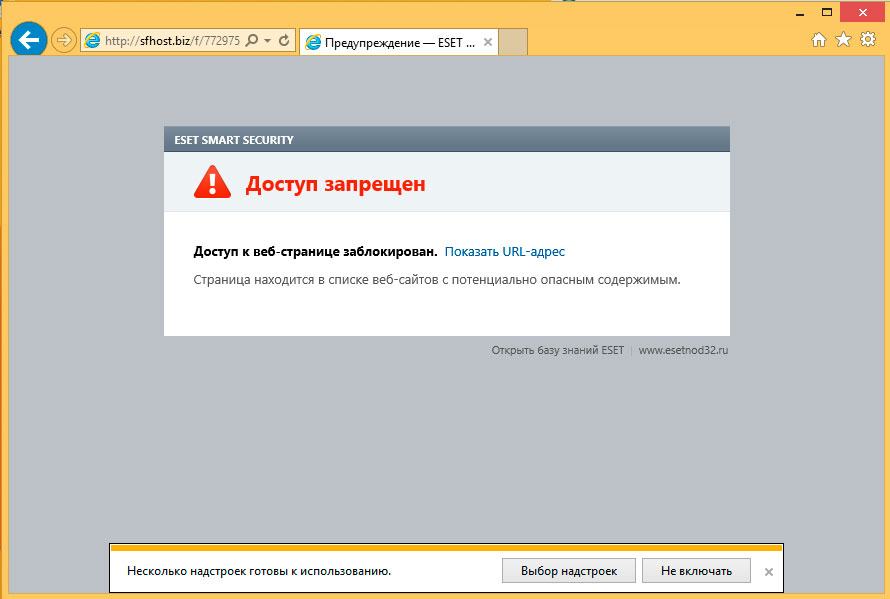Maximize the browser window
This screenshot has width=890, height=599.
[827, 12]
